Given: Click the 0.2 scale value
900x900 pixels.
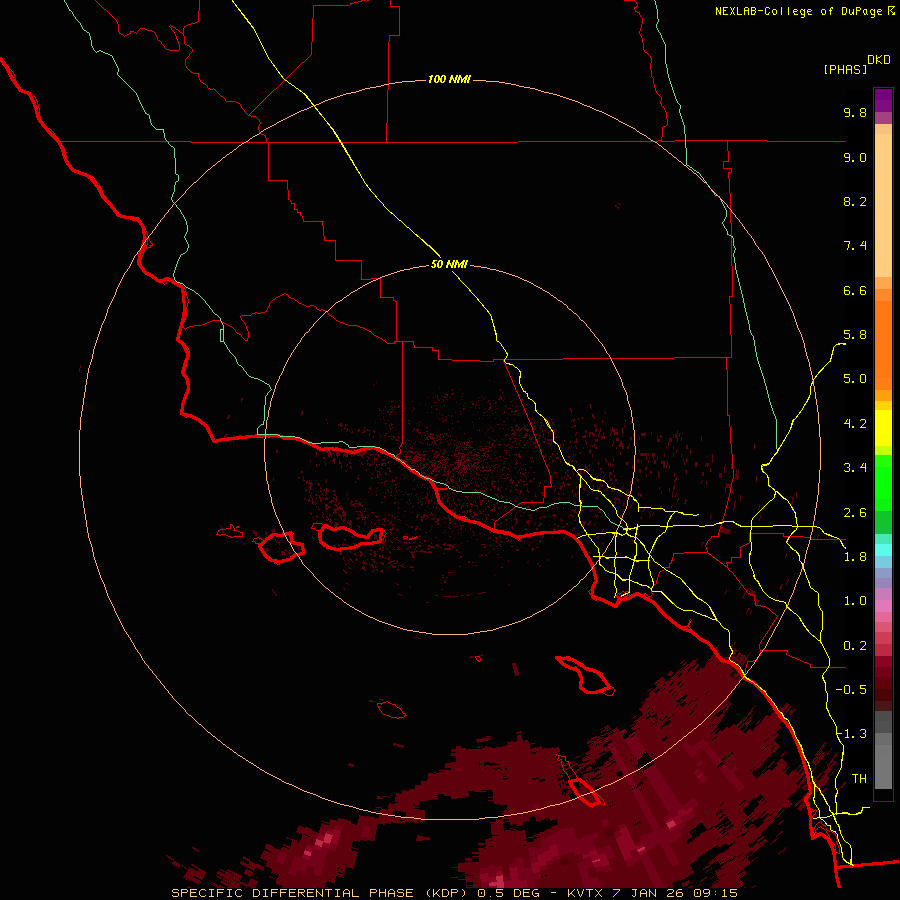Looking at the screenshot, I should pos(855,646).
